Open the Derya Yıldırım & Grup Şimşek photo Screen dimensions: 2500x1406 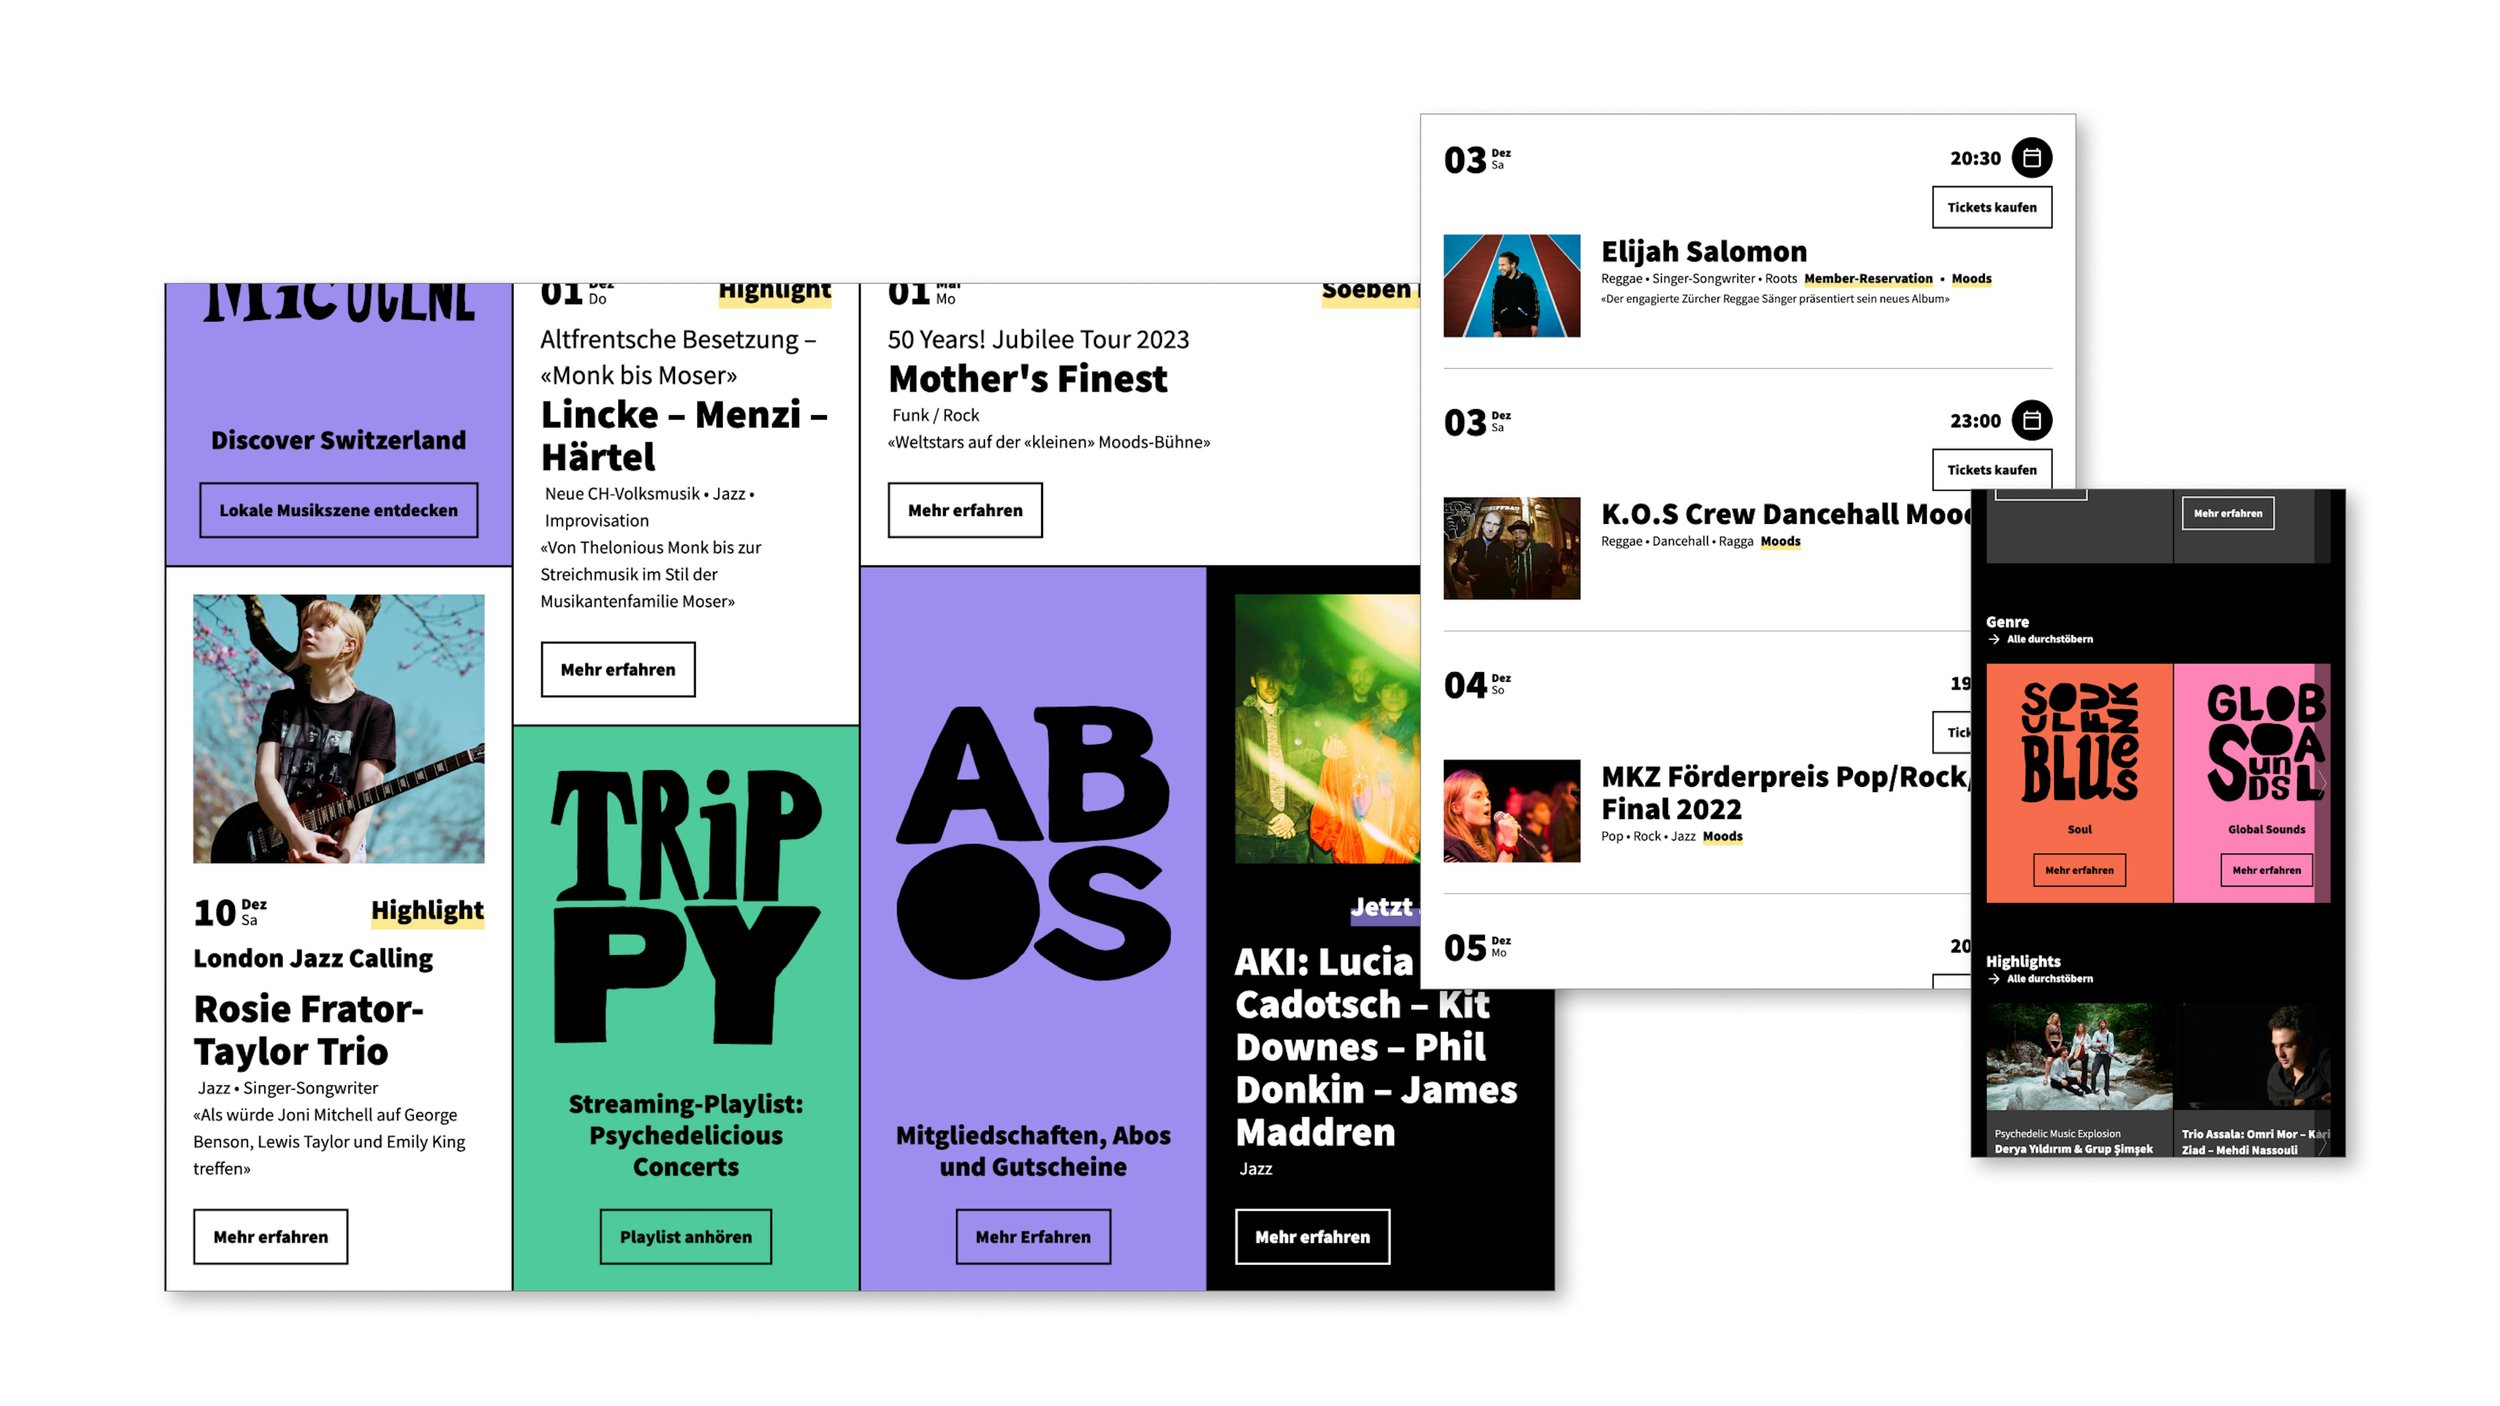(x=2078, y=1056)
